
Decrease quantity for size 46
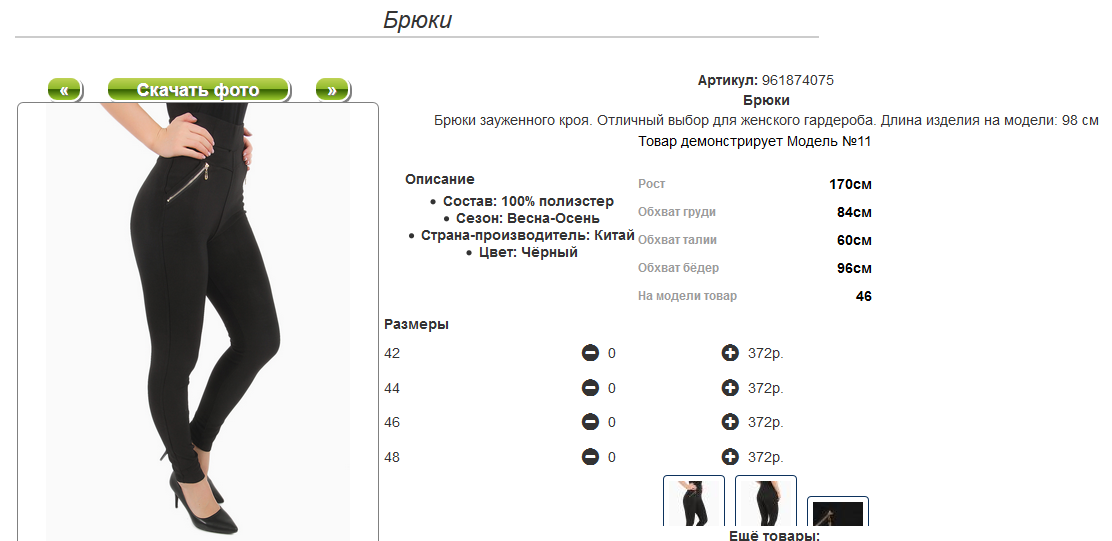(590, 422)
